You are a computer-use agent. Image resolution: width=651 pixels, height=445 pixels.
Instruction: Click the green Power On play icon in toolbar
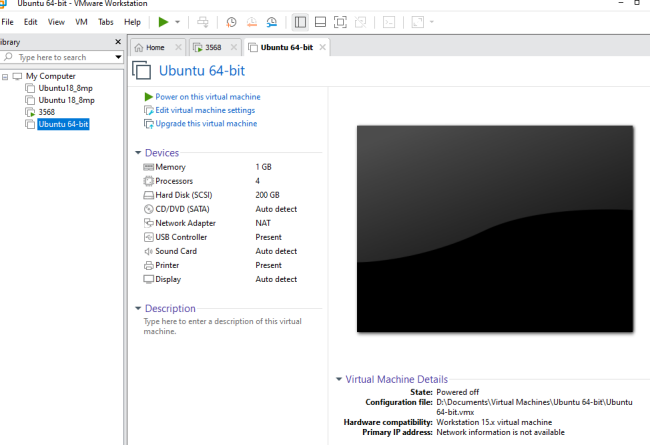[x=164, y=21]
